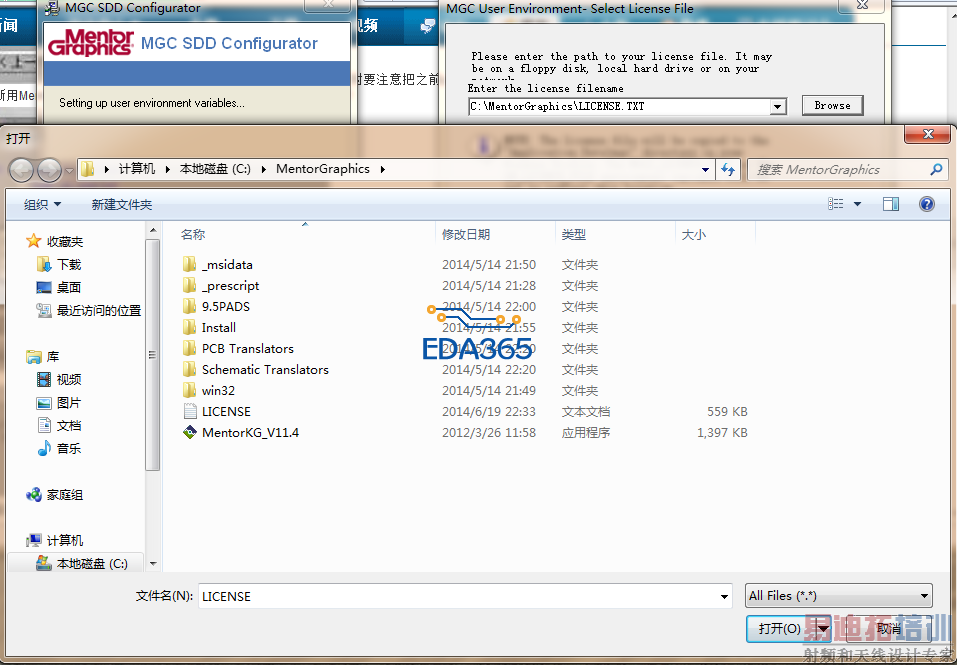Open the 图片 library
The height and width of the screenshot is (665, 957).
[x=69, y=403]
